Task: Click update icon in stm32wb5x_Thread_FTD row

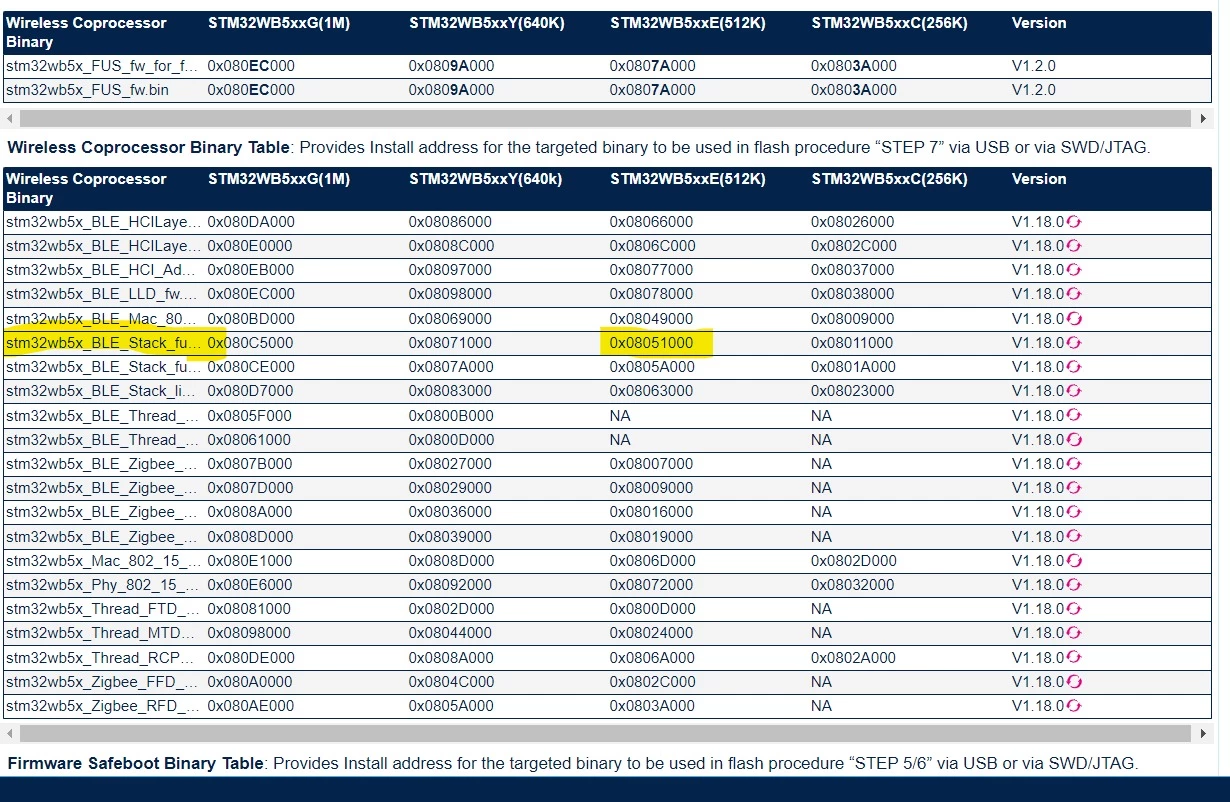Action: [1074, 609]
